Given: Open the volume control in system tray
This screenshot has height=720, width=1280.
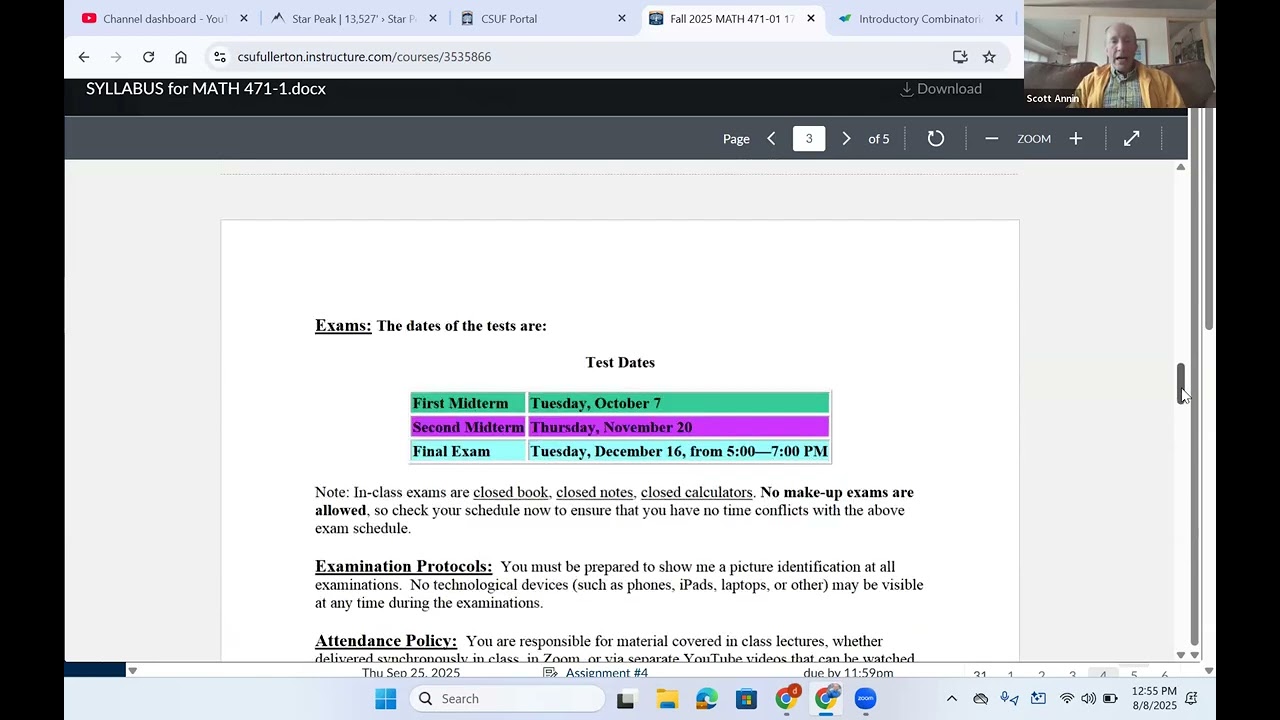Looking at the screenshot, I should [x=1088, y=699].
